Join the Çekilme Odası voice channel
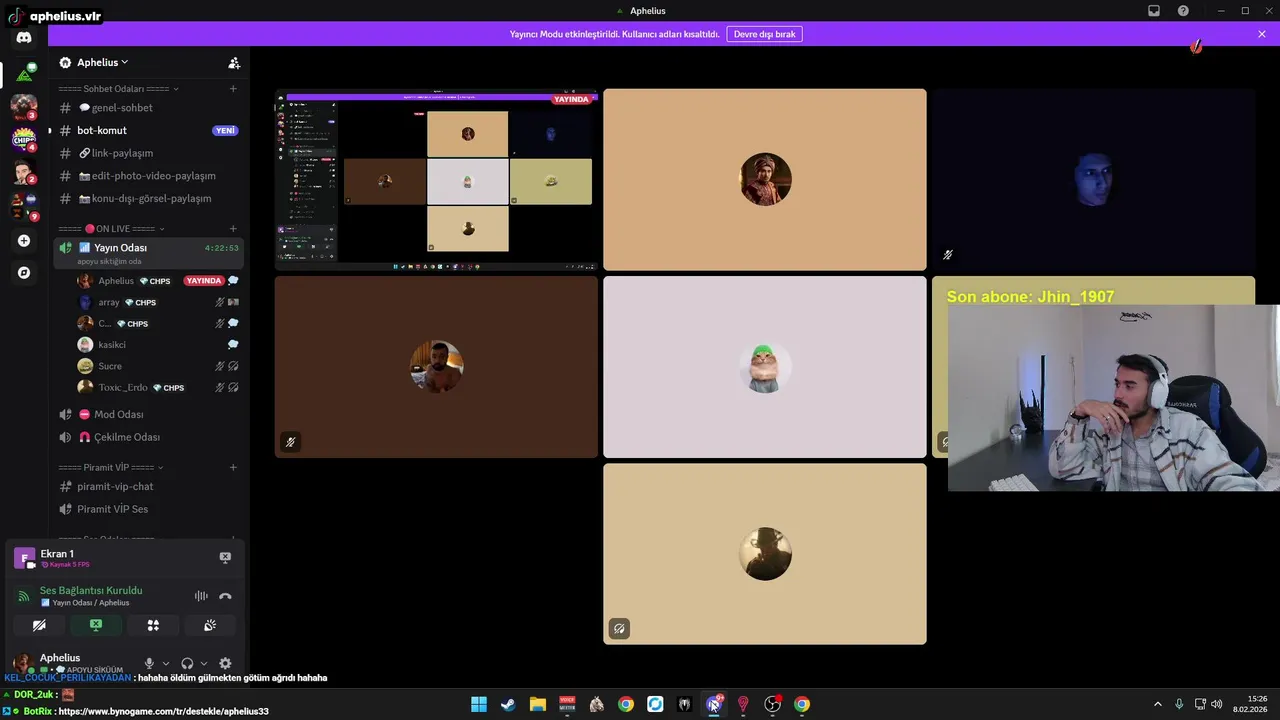The width and height of the screenshot is (1280, 720). coord(148,437)
